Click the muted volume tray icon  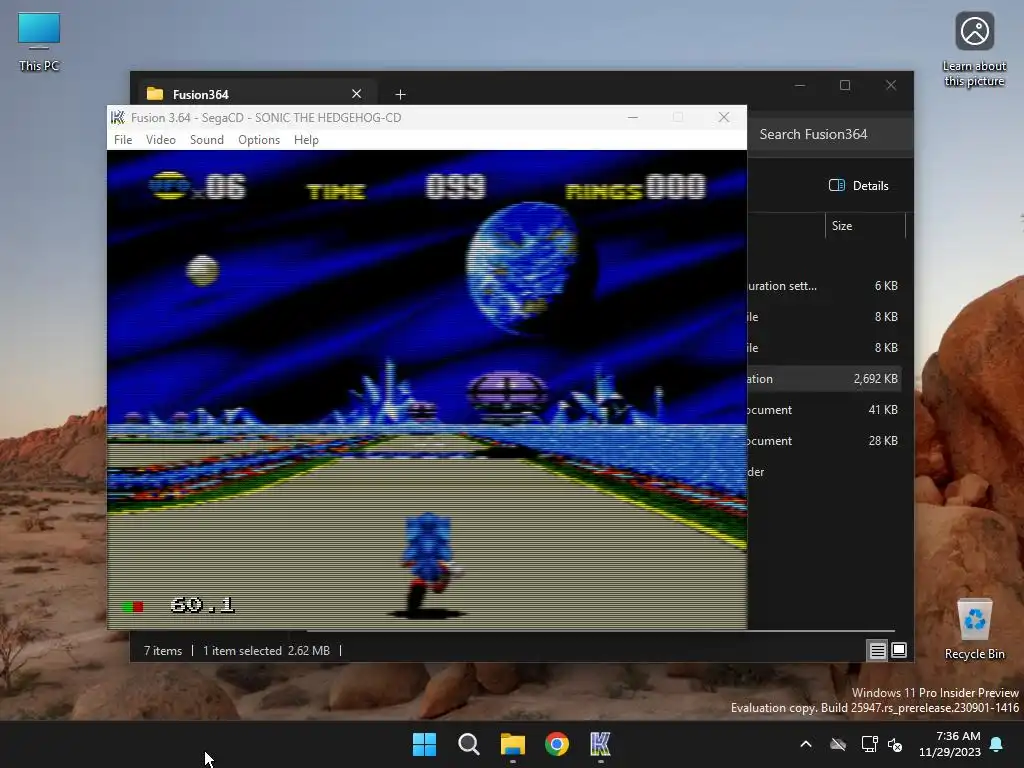coord(895,744)
